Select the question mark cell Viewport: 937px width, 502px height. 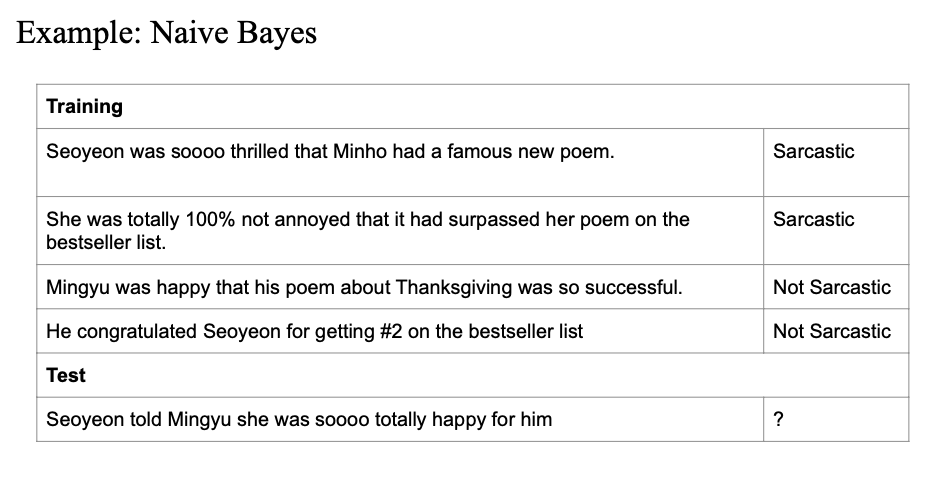(836, 420)
